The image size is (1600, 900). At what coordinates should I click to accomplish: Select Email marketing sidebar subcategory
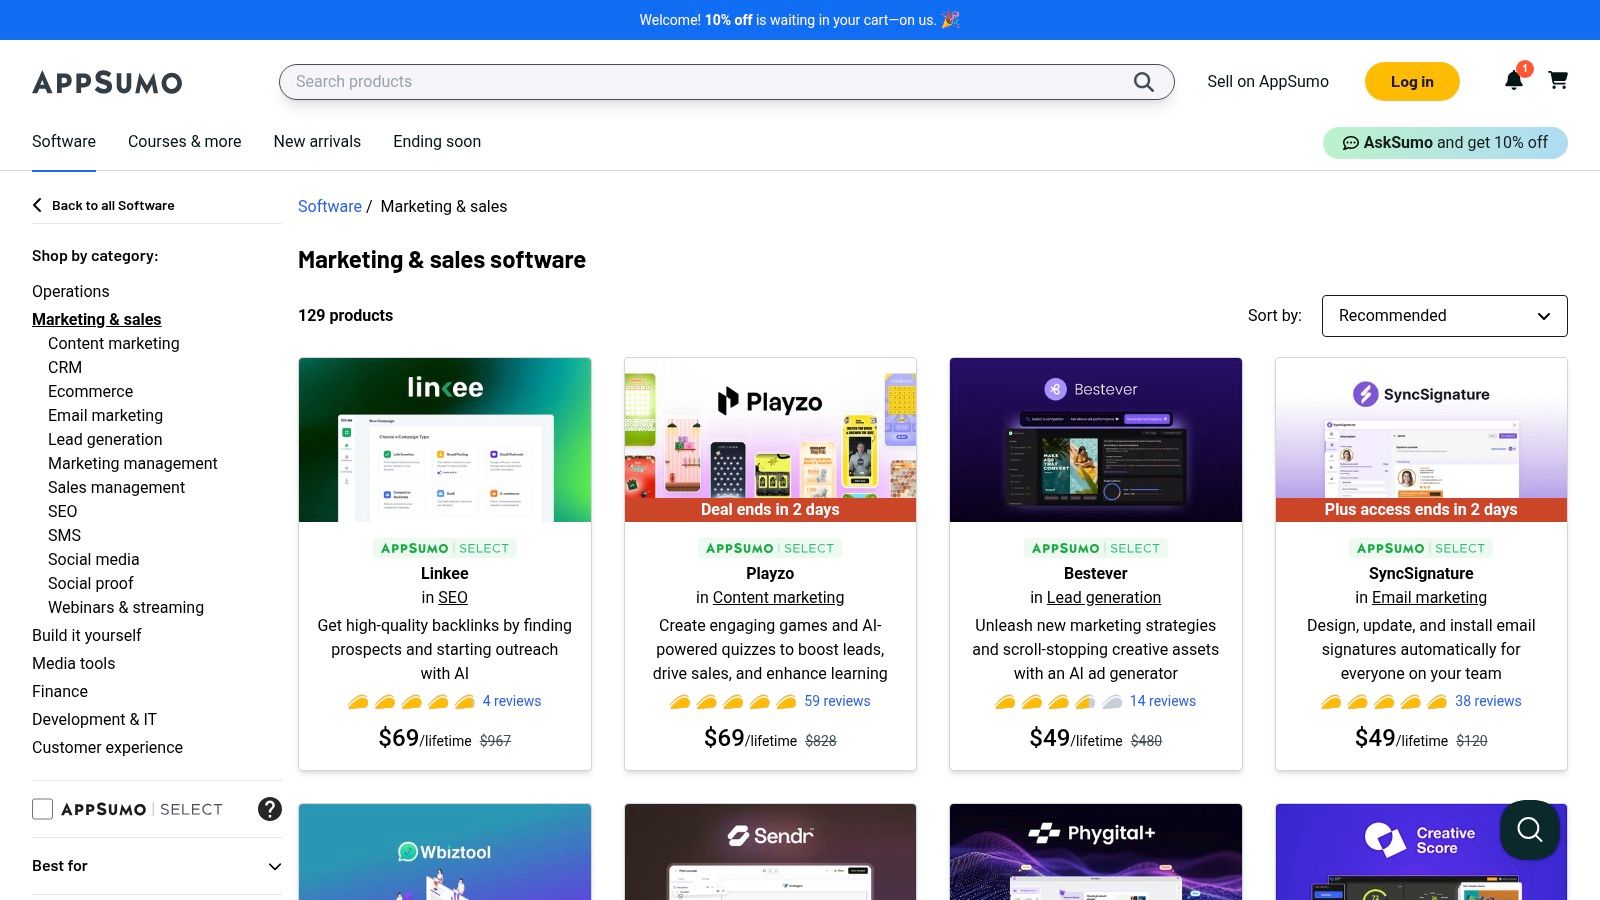(106, 415)
